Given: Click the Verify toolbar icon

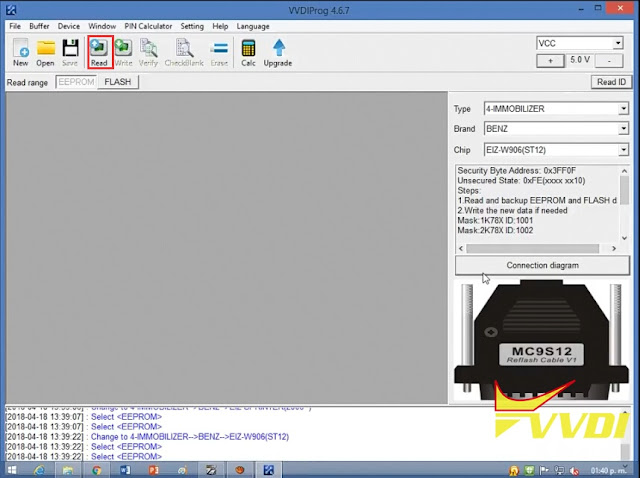Looking at the screenshot, I should pyautogui.click(x=148, y=52).
